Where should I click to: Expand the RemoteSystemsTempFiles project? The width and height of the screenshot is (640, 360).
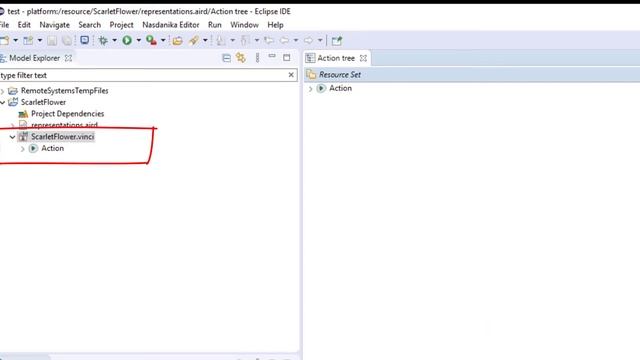click(x=2, y=91)
